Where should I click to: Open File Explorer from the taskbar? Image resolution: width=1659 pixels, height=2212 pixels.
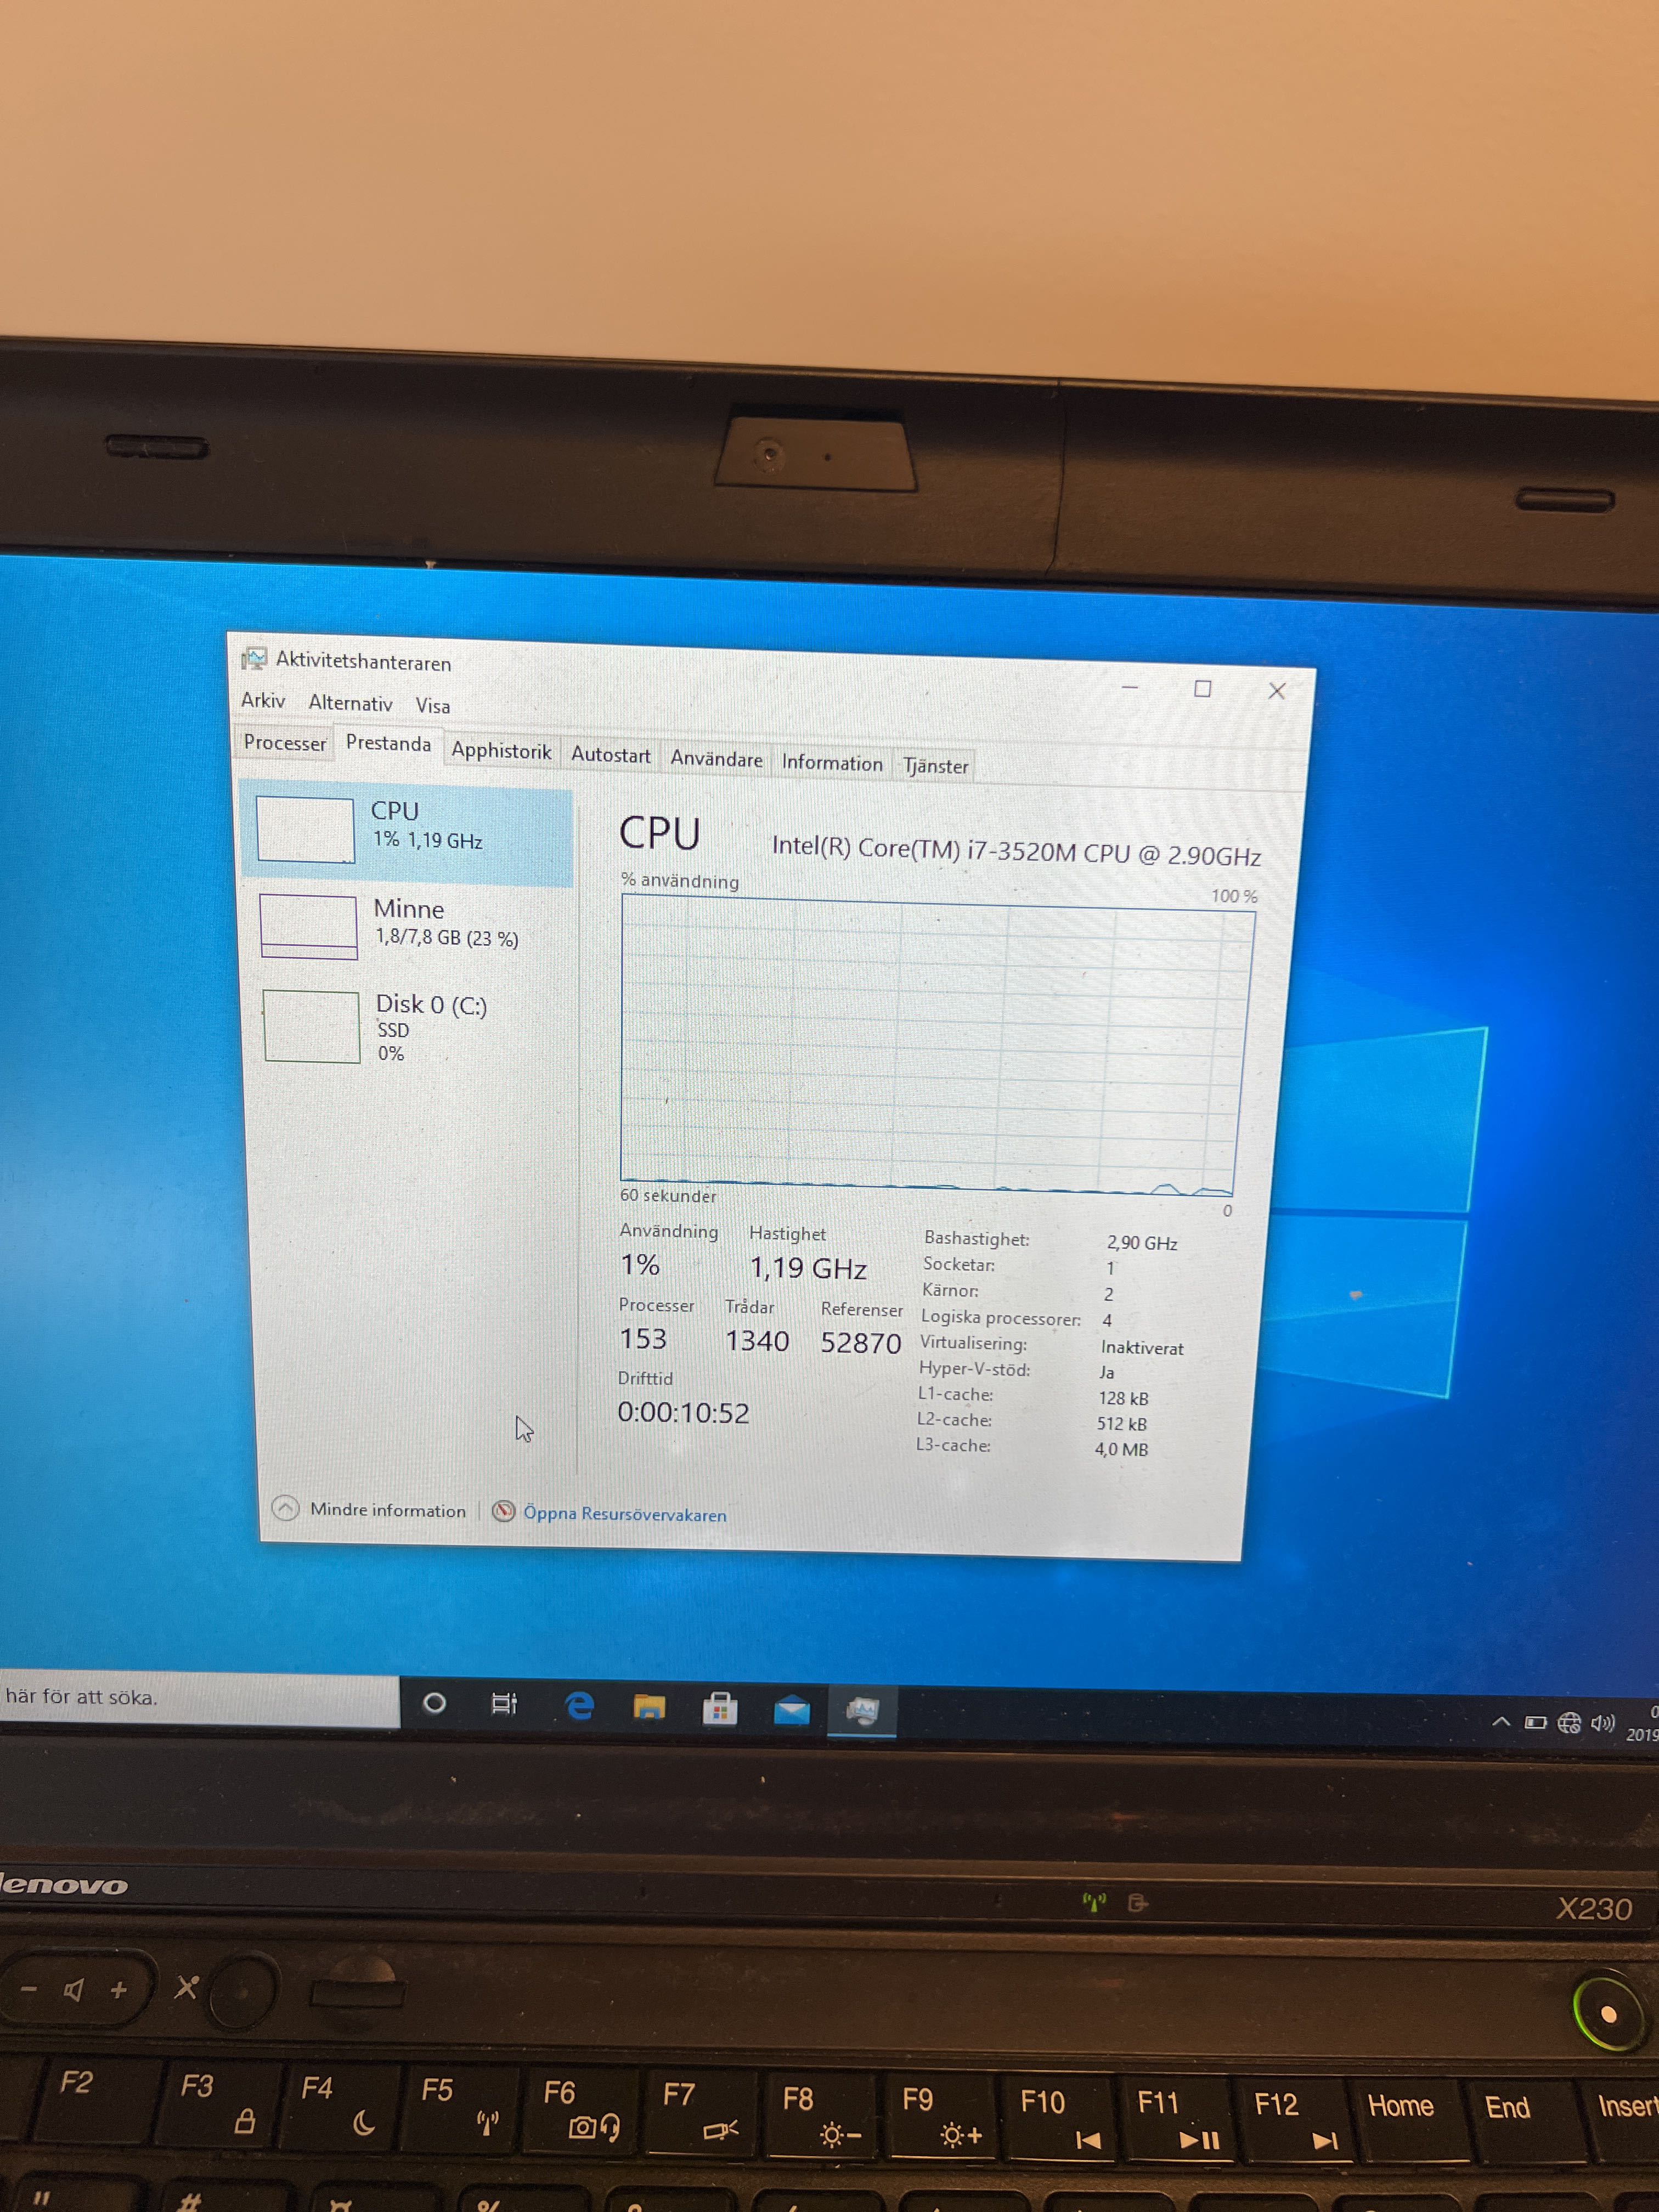coord(649,1707)
